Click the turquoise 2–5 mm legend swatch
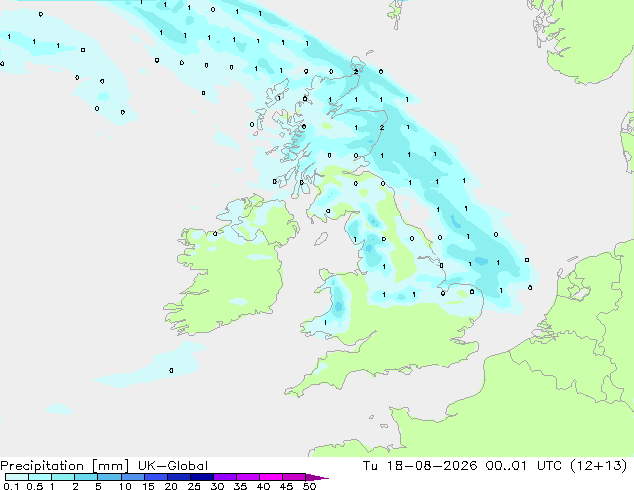 click(x=86, y=477)
